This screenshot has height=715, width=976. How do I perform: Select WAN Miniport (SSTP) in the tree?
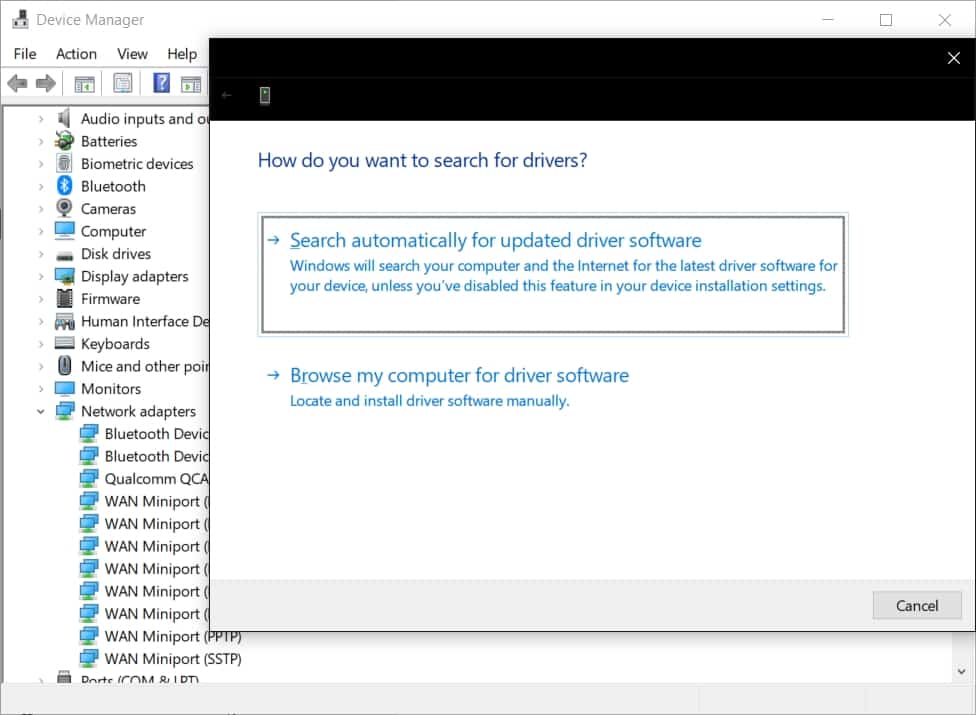pyautogui.click(x=172, y=659)
